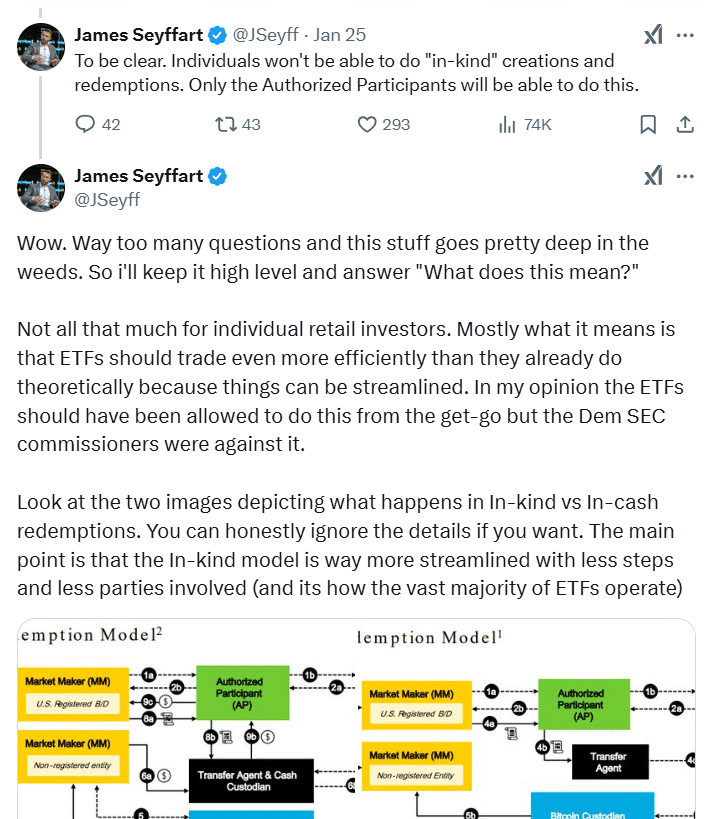Open more options menu on main tweet
Viewport: 715px width, 819px height.
685,177
